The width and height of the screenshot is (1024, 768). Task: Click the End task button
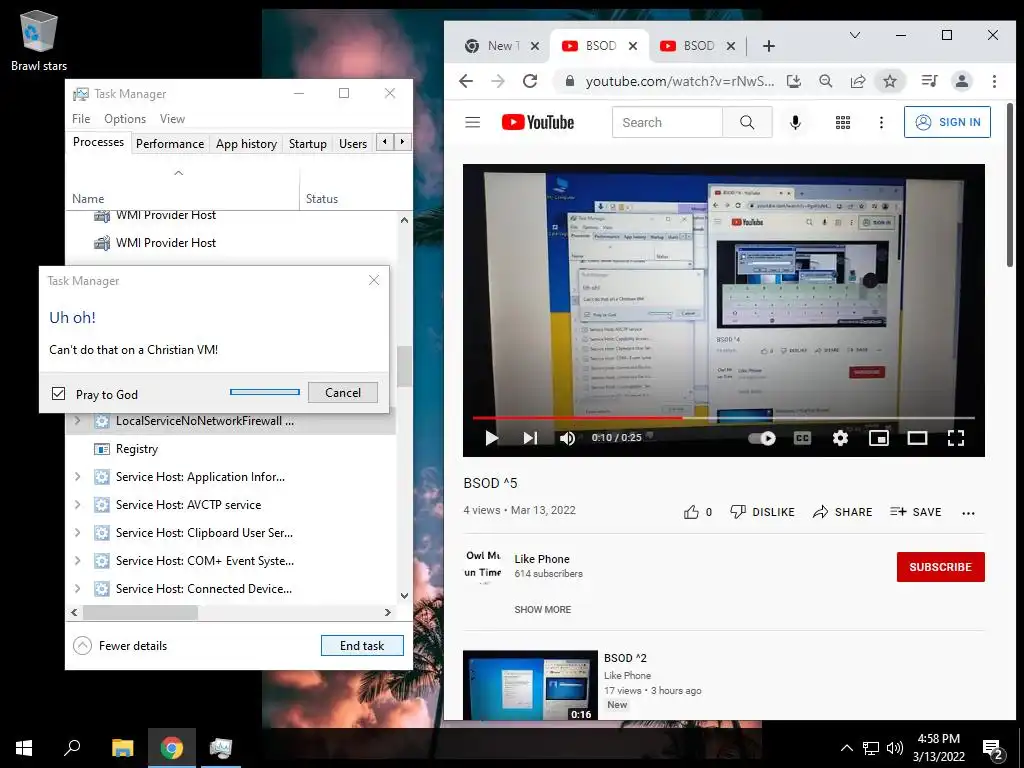(362, 646)
